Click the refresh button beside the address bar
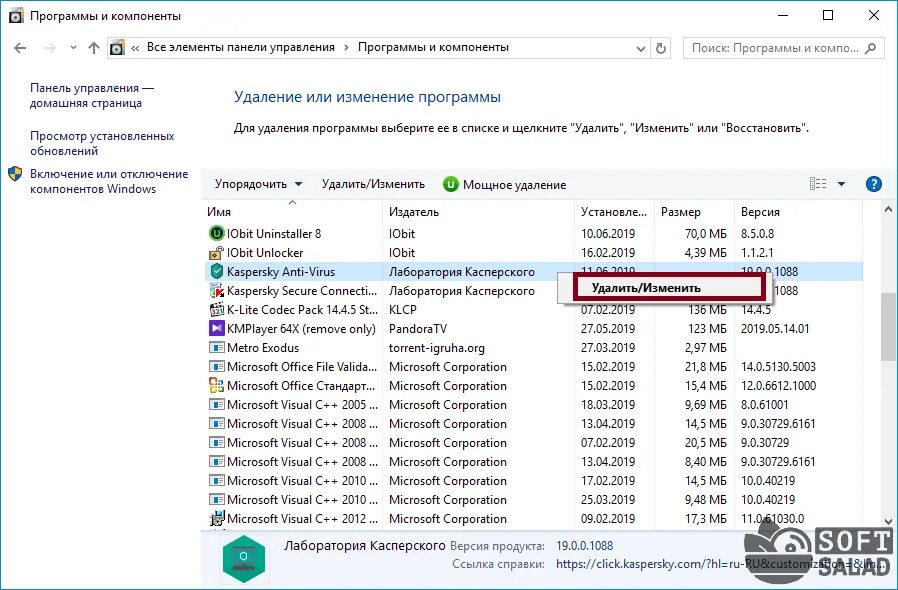Image resolution: width=898 pixels, height=590 pixels. coord(660,48)
